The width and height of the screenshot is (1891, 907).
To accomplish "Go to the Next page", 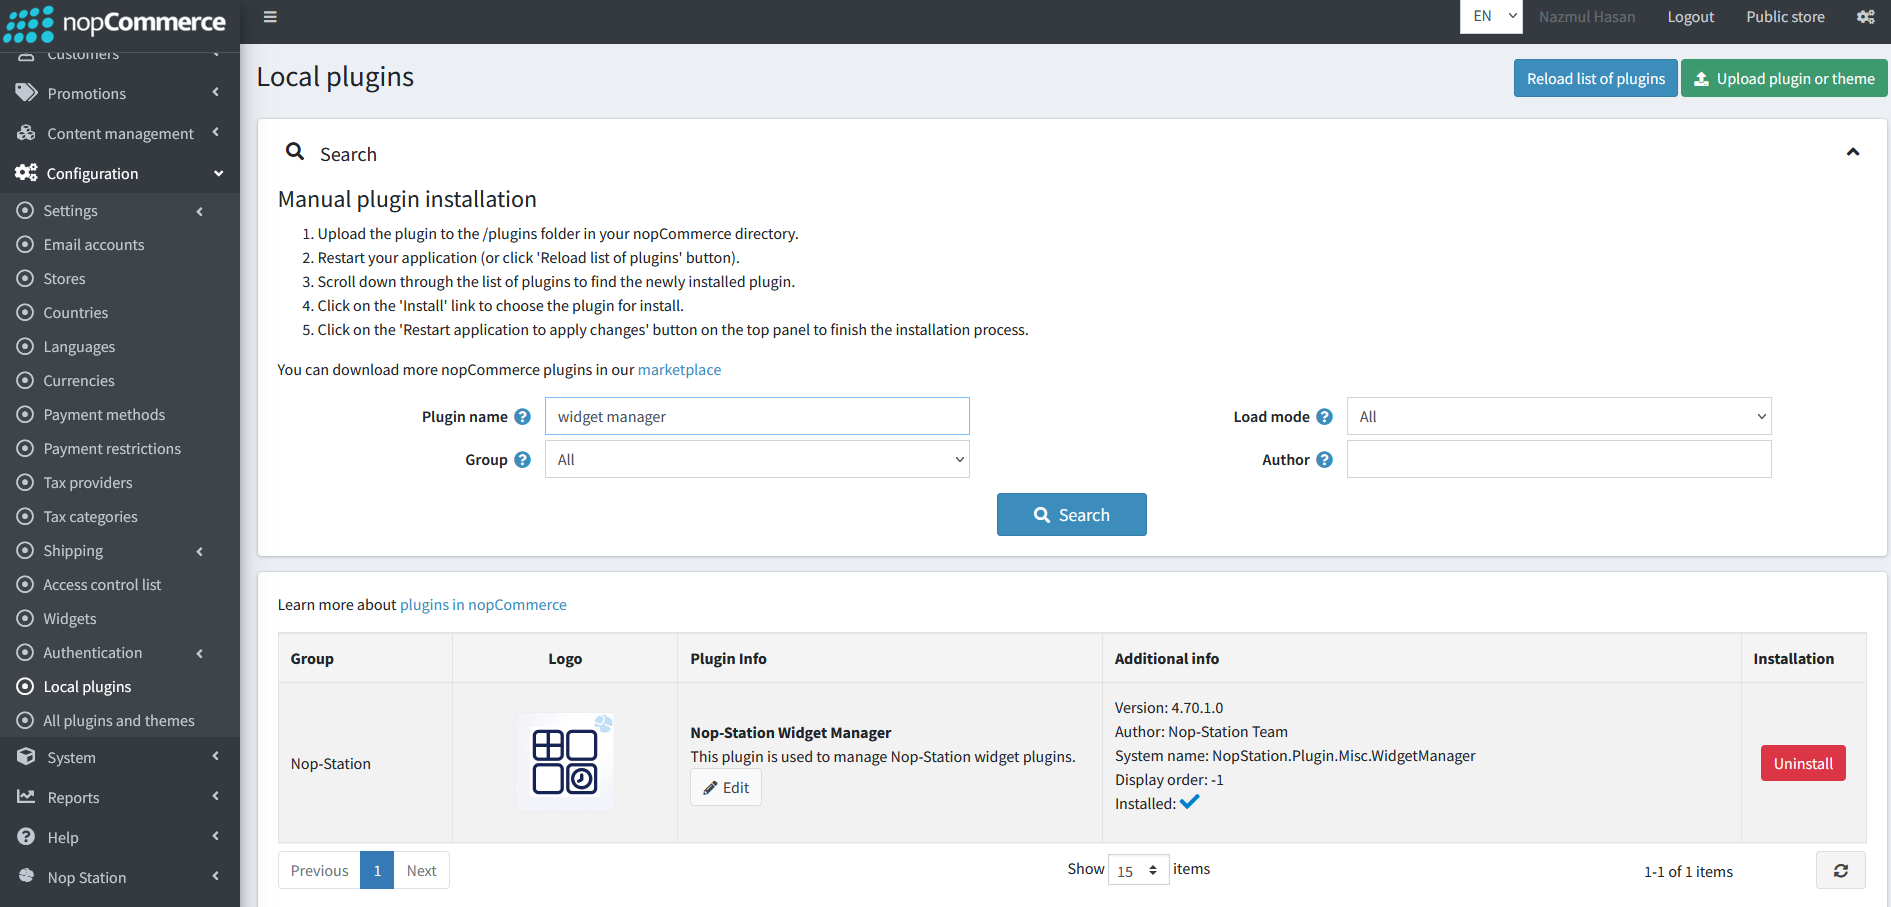I will pyautogui.click(x=421, y=870).
